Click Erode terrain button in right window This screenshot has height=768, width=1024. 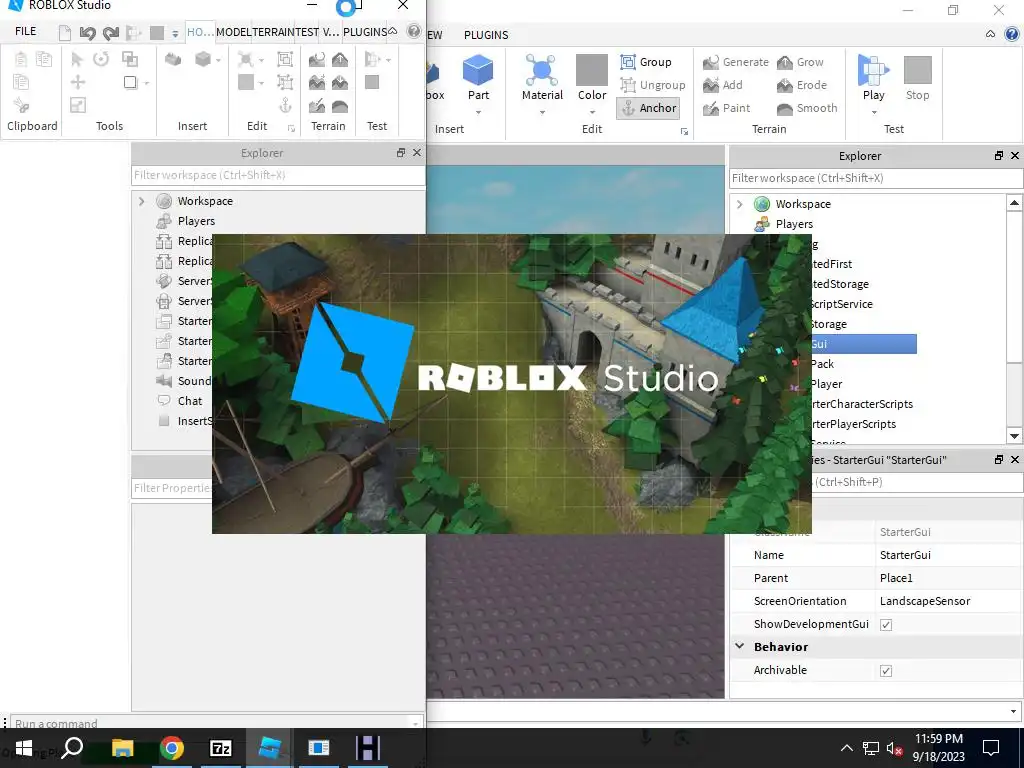pos(802,85)
